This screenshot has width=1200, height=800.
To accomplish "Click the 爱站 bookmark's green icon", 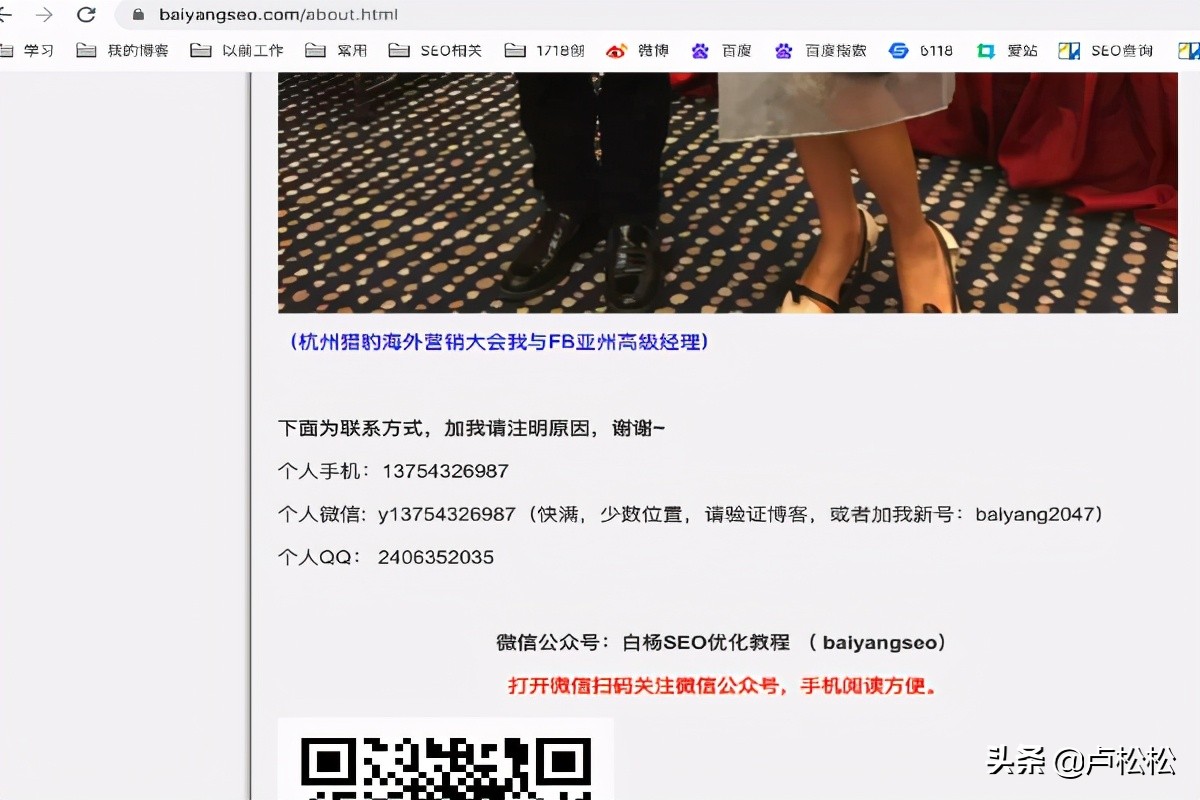I will 984,49.
